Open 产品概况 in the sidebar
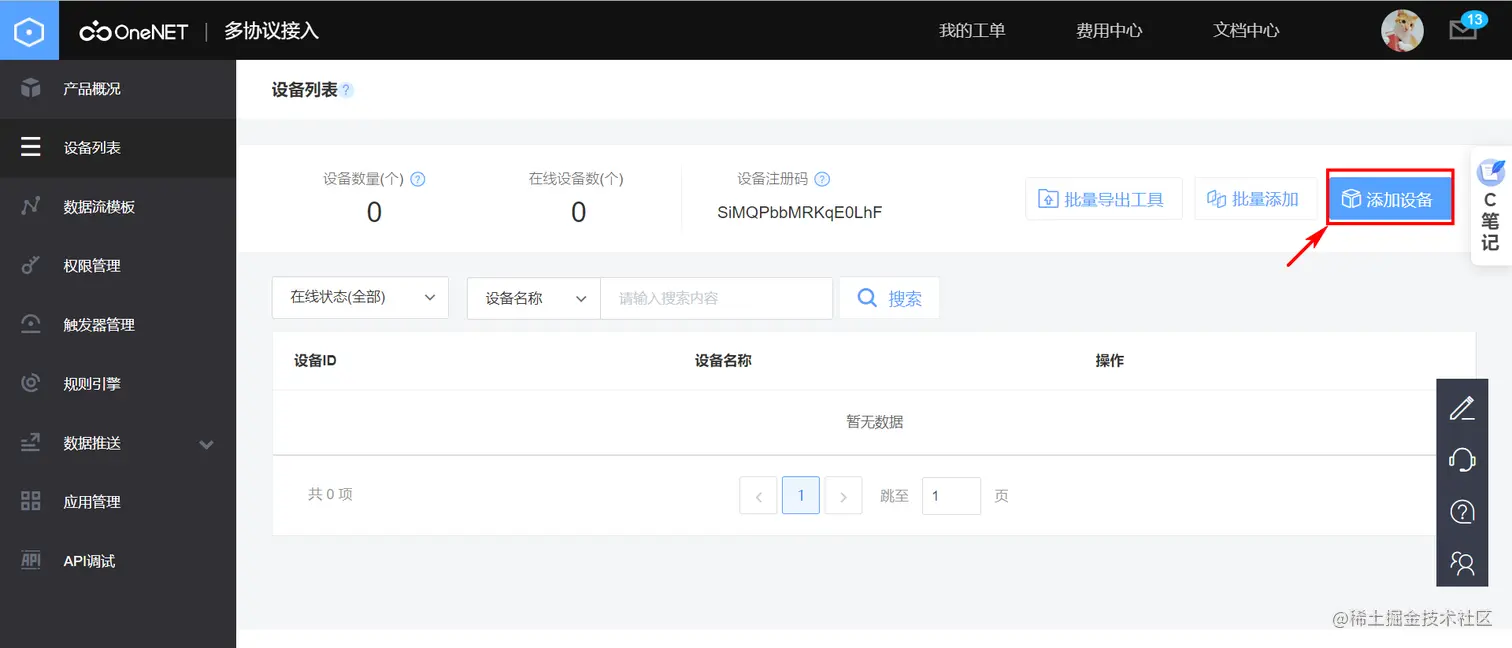The height and width of the screenshot is (648, 1512). pyautogui.click(x=92, y=88)
